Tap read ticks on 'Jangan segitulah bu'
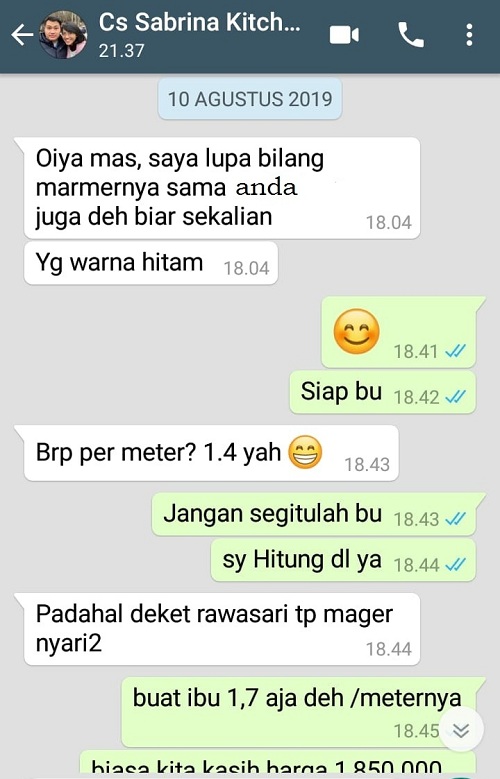The width and height of the screenshot is (500, 779). pos(455,519)
